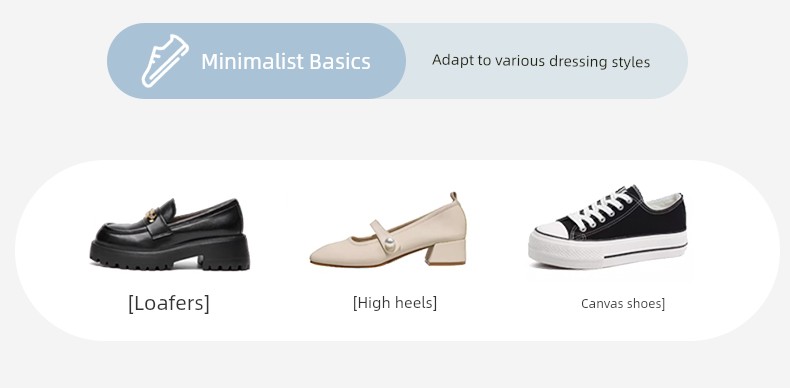Select the Minimalist Basics heading text

tap(286, 61)
